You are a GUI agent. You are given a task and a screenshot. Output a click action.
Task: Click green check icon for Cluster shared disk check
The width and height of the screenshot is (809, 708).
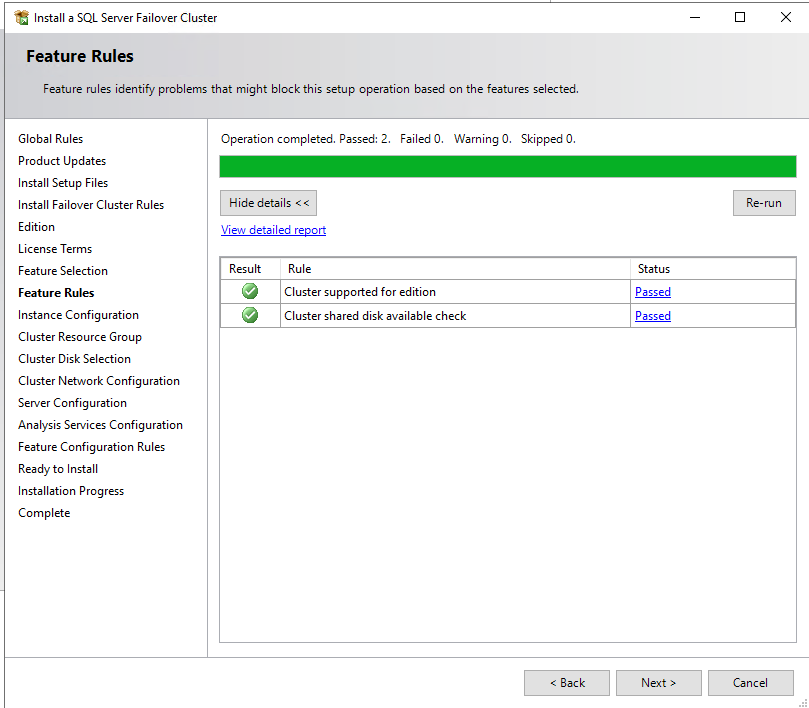(x=250, y=315)
